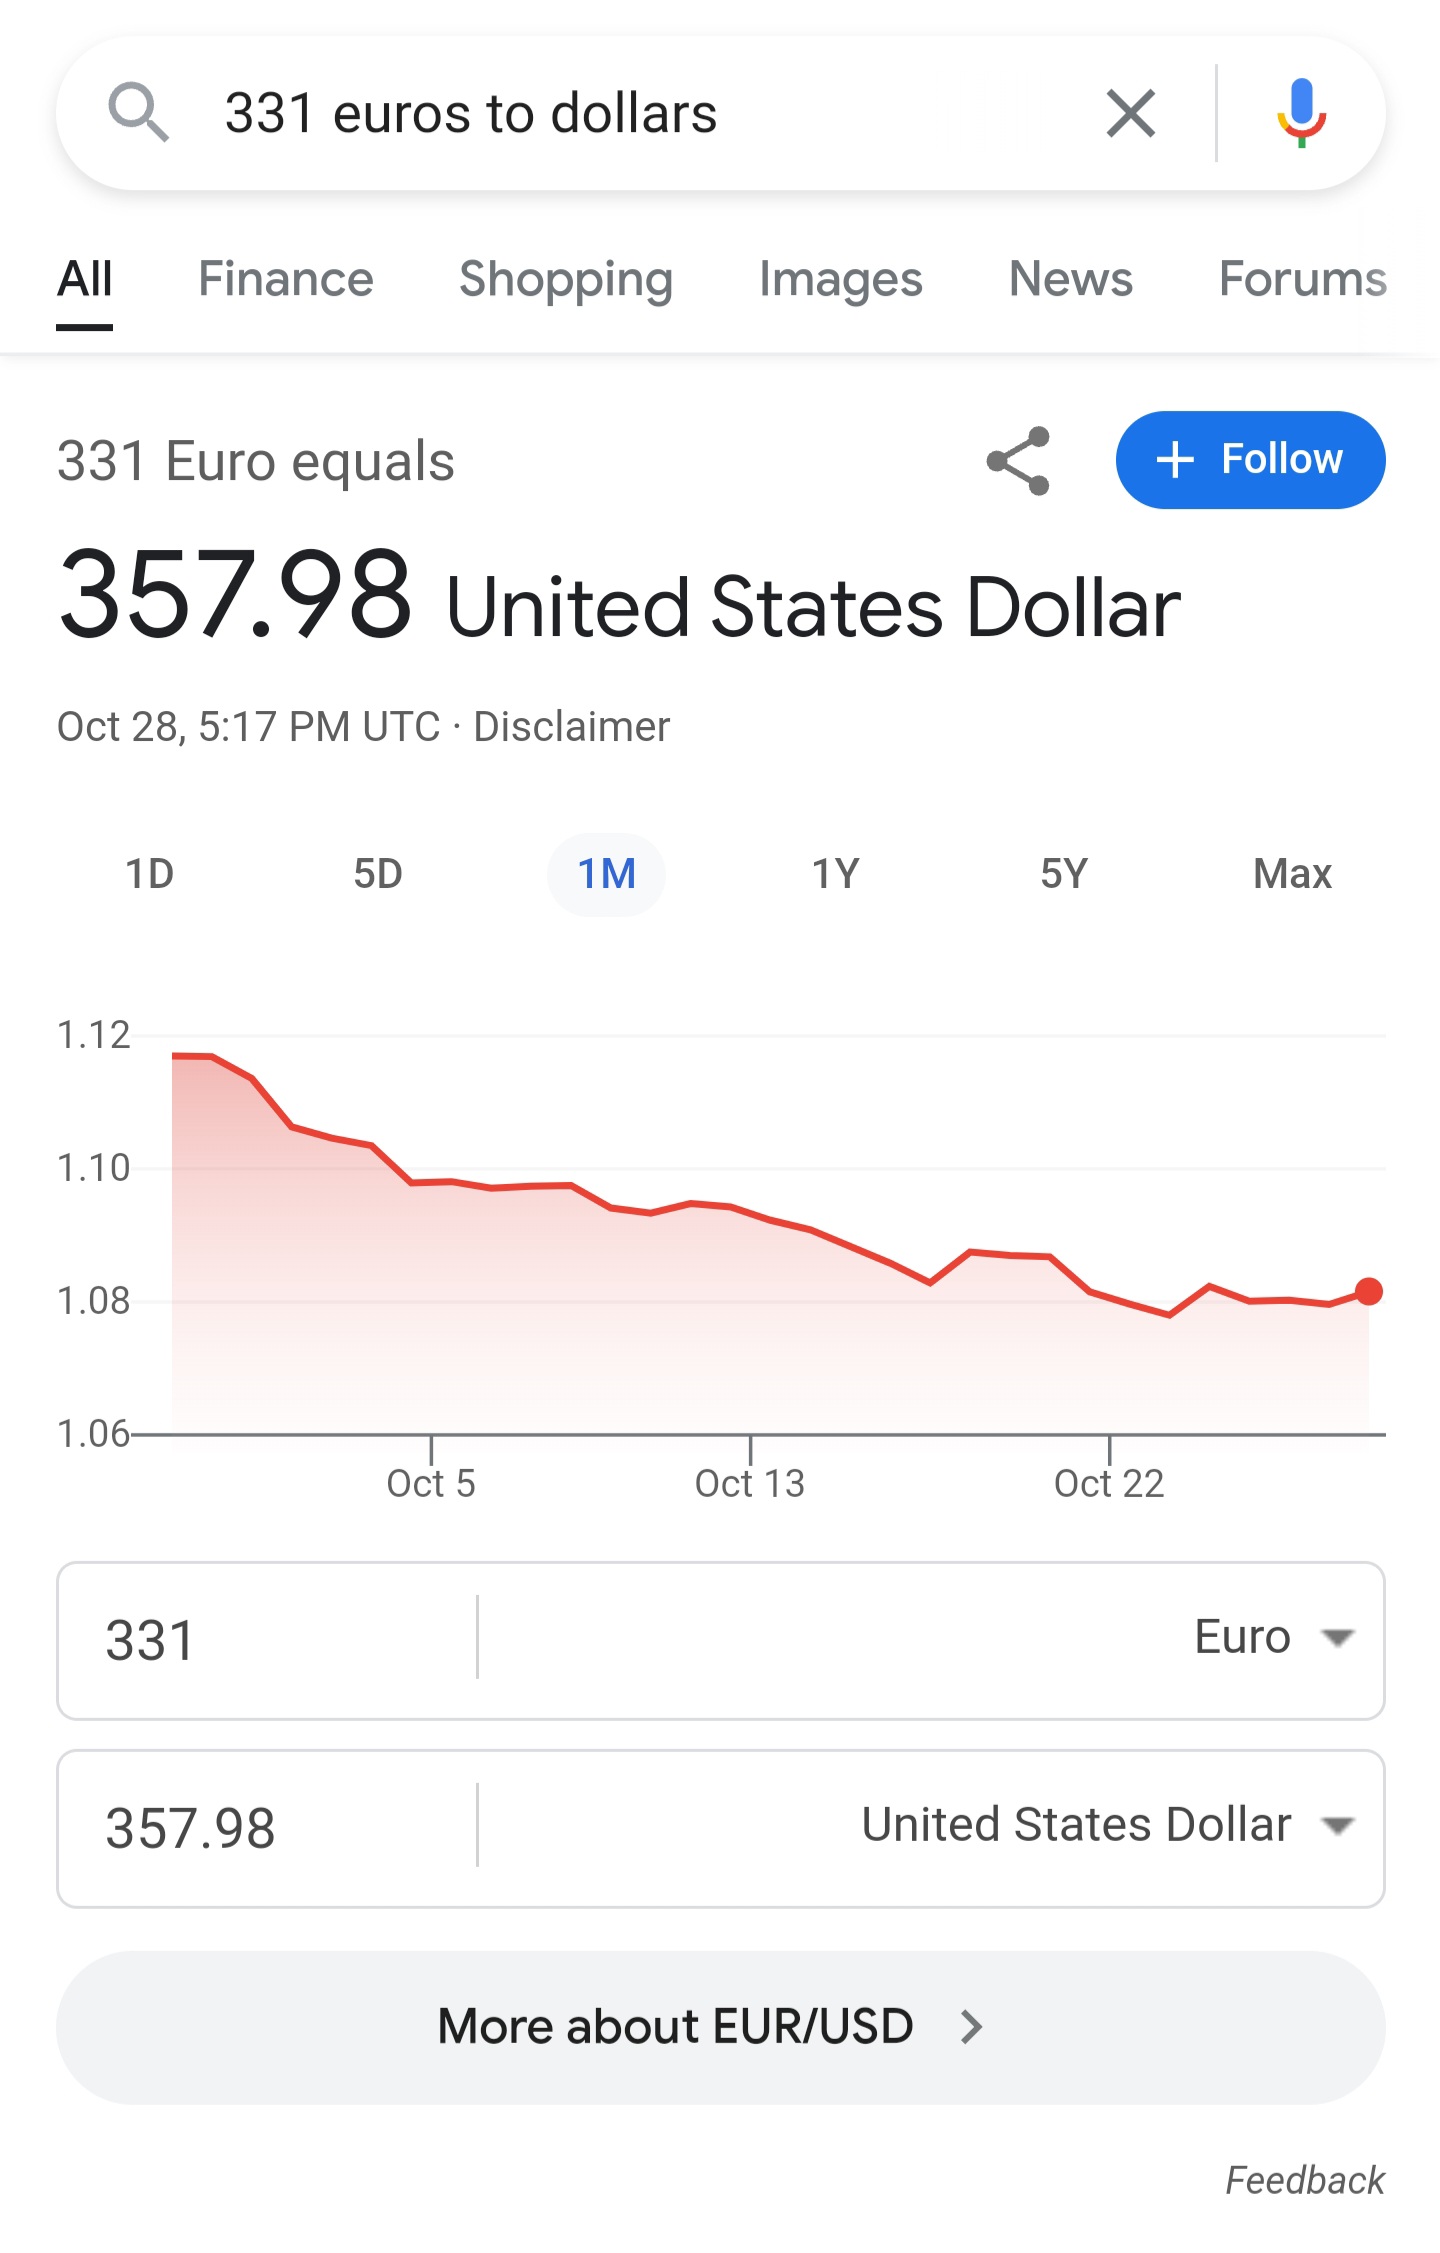Open the Finance tab
The image size is (1440, 2253).
click(286, 279)
